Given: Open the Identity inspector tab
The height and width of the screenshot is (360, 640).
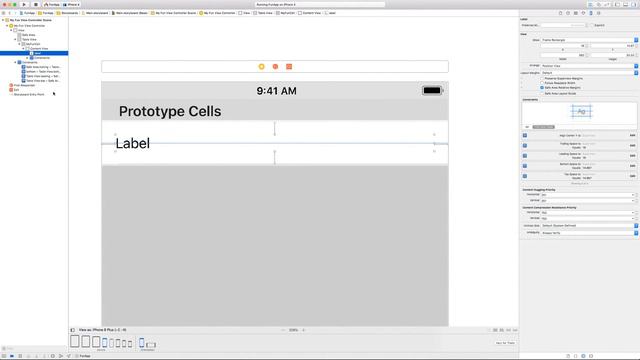Looking at the screenshot, I should 576,13.
